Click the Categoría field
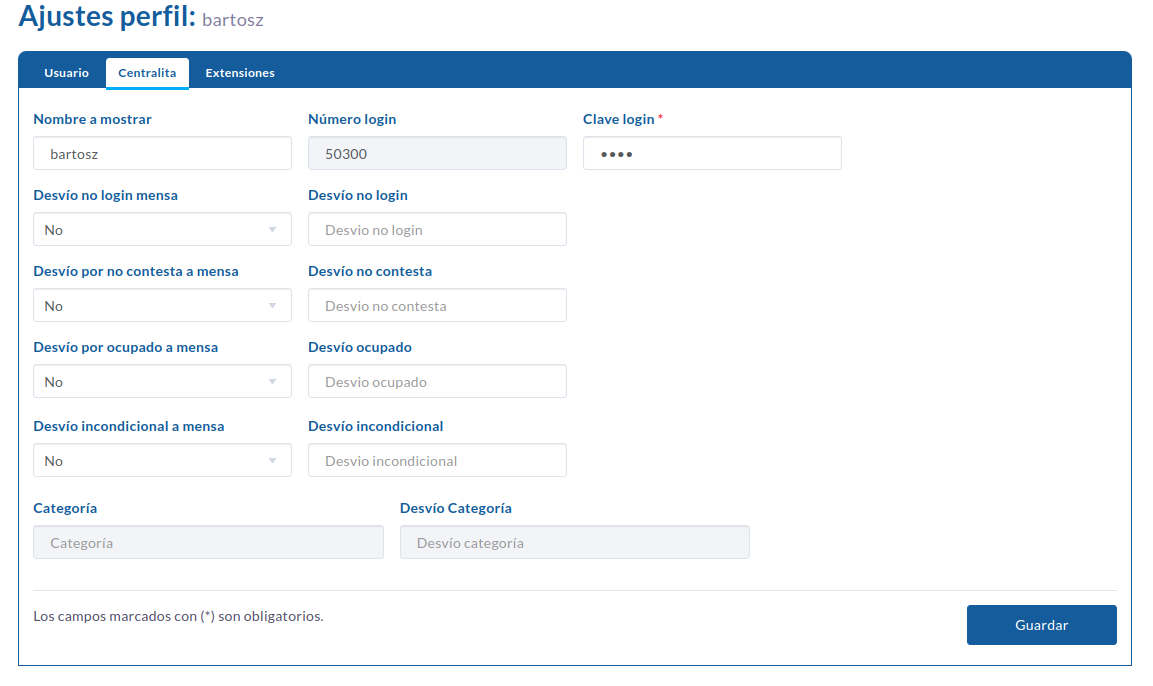This screenshot has height=686, width=1153. pyautogui.click(x=208, y=543)
